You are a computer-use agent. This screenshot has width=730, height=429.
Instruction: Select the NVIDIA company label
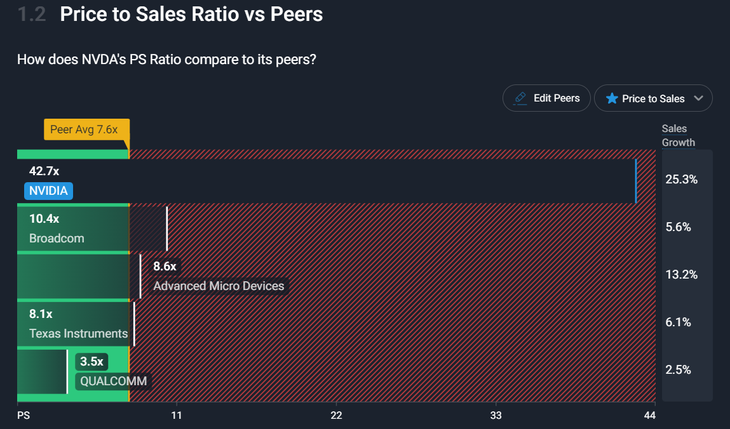click(x=48, y=191)
